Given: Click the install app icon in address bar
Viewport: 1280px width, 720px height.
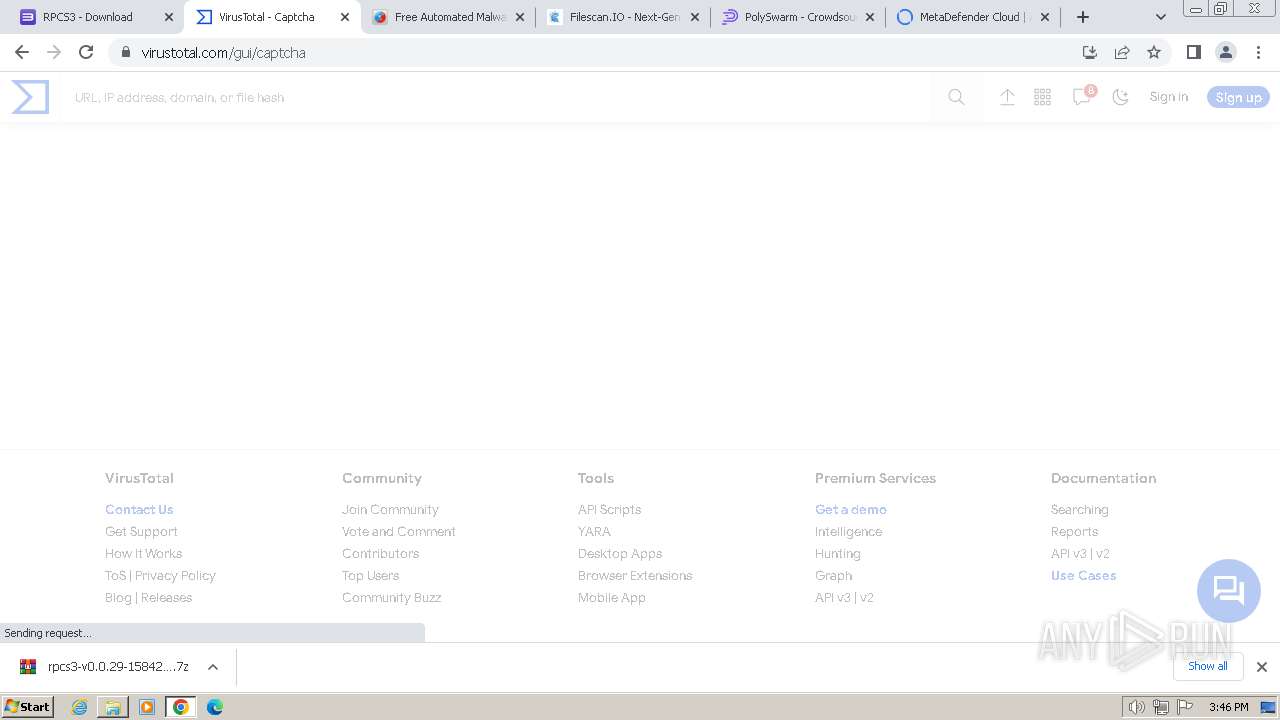Looking at the screenshot, I should (1090, 52).
